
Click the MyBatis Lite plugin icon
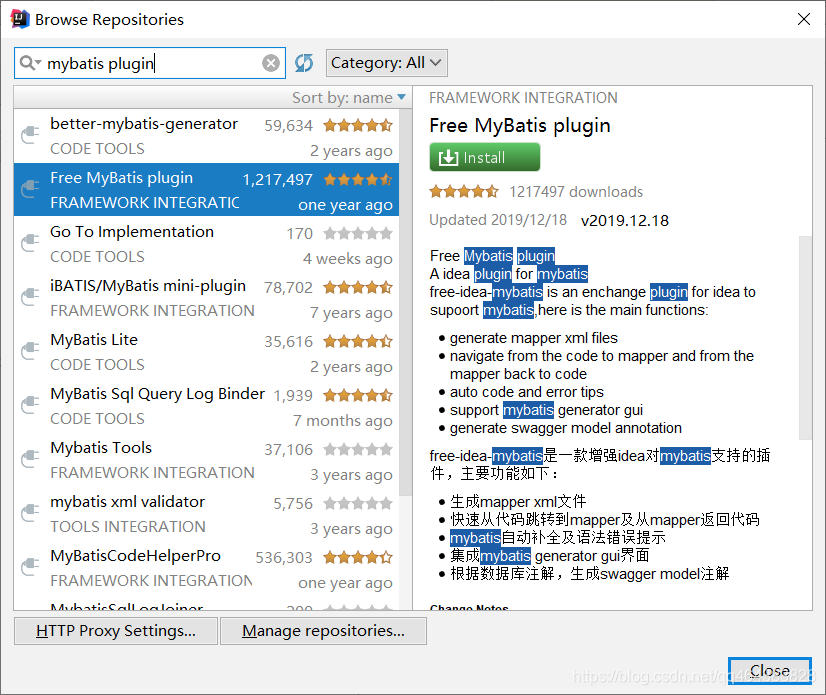click(30, 351)
